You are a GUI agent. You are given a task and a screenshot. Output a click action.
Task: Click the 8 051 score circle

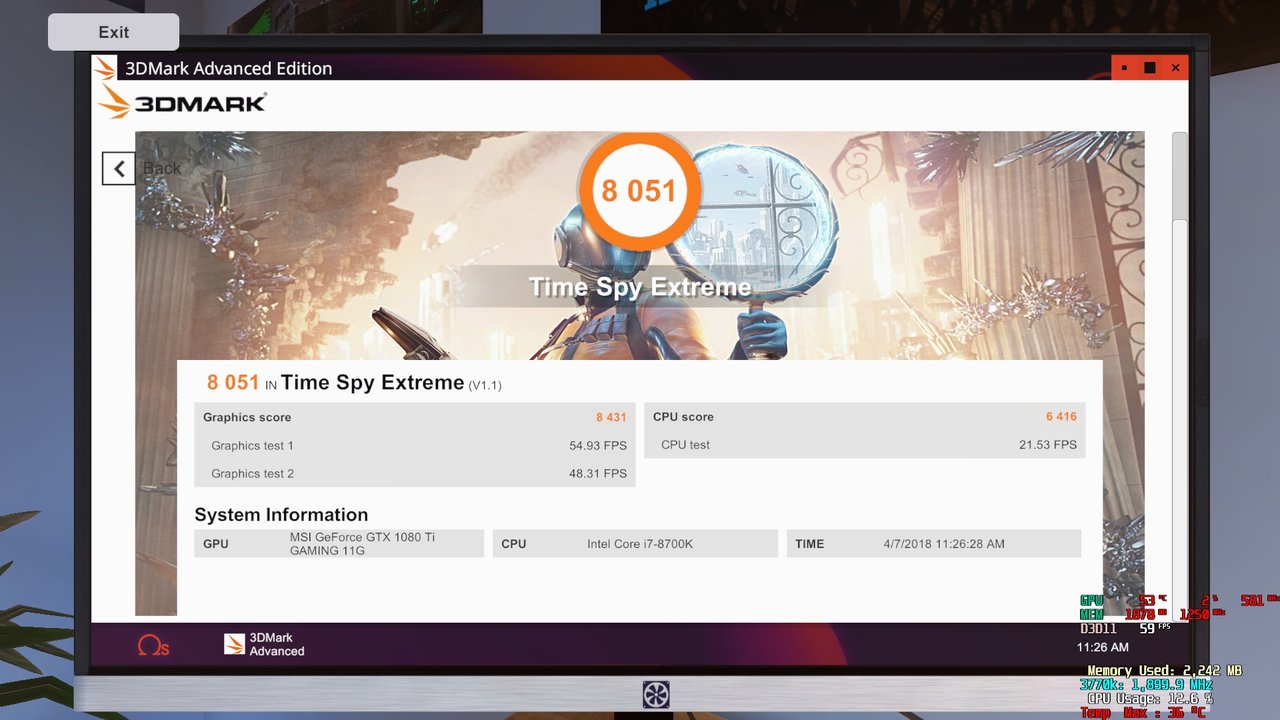click(x=639, y=190)
